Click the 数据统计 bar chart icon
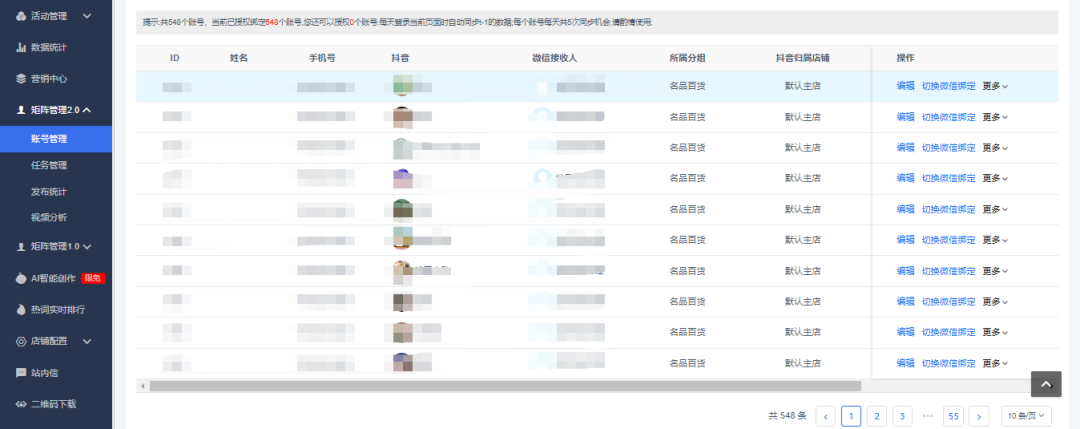The image size is (1080, 429). 21,47
